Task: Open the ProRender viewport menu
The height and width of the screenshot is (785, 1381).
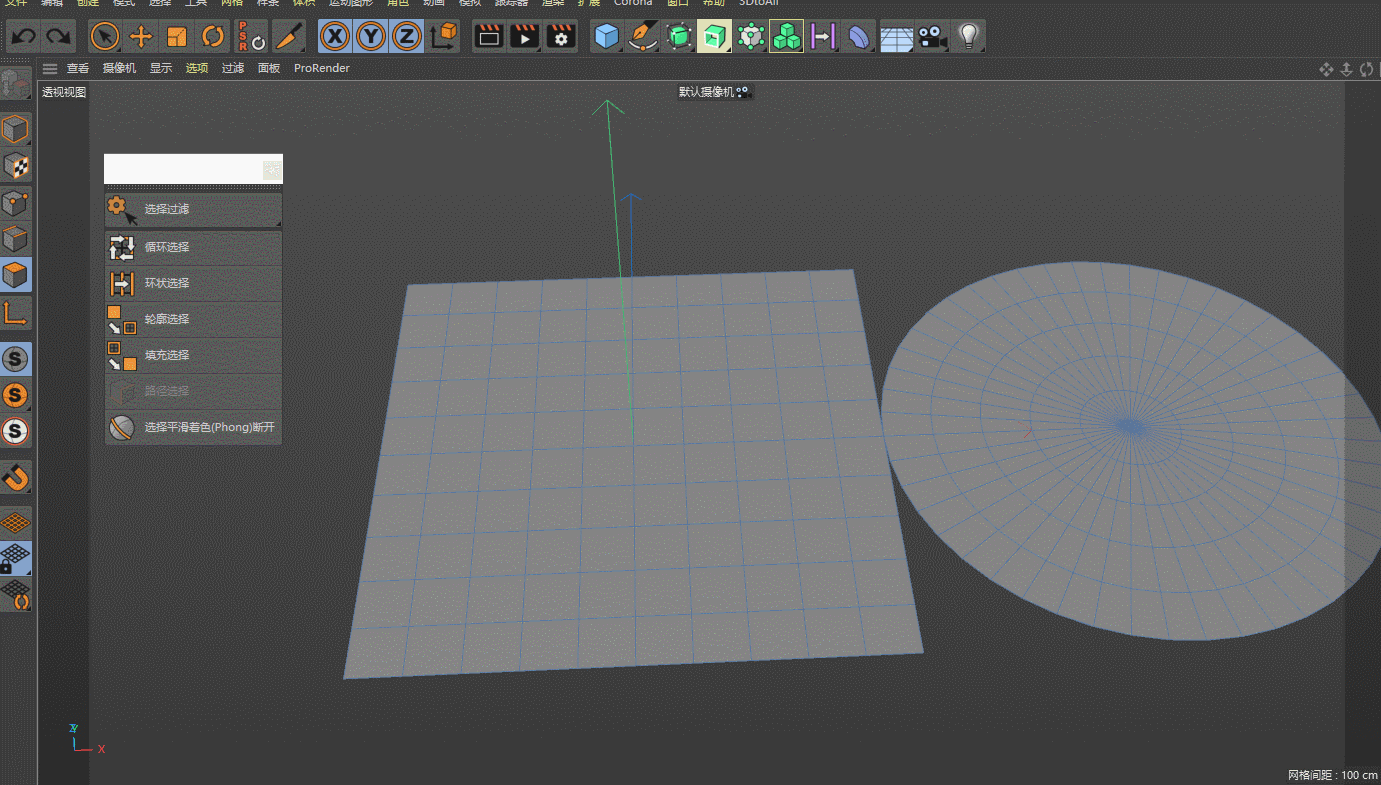Action: (x=322, y=68)
